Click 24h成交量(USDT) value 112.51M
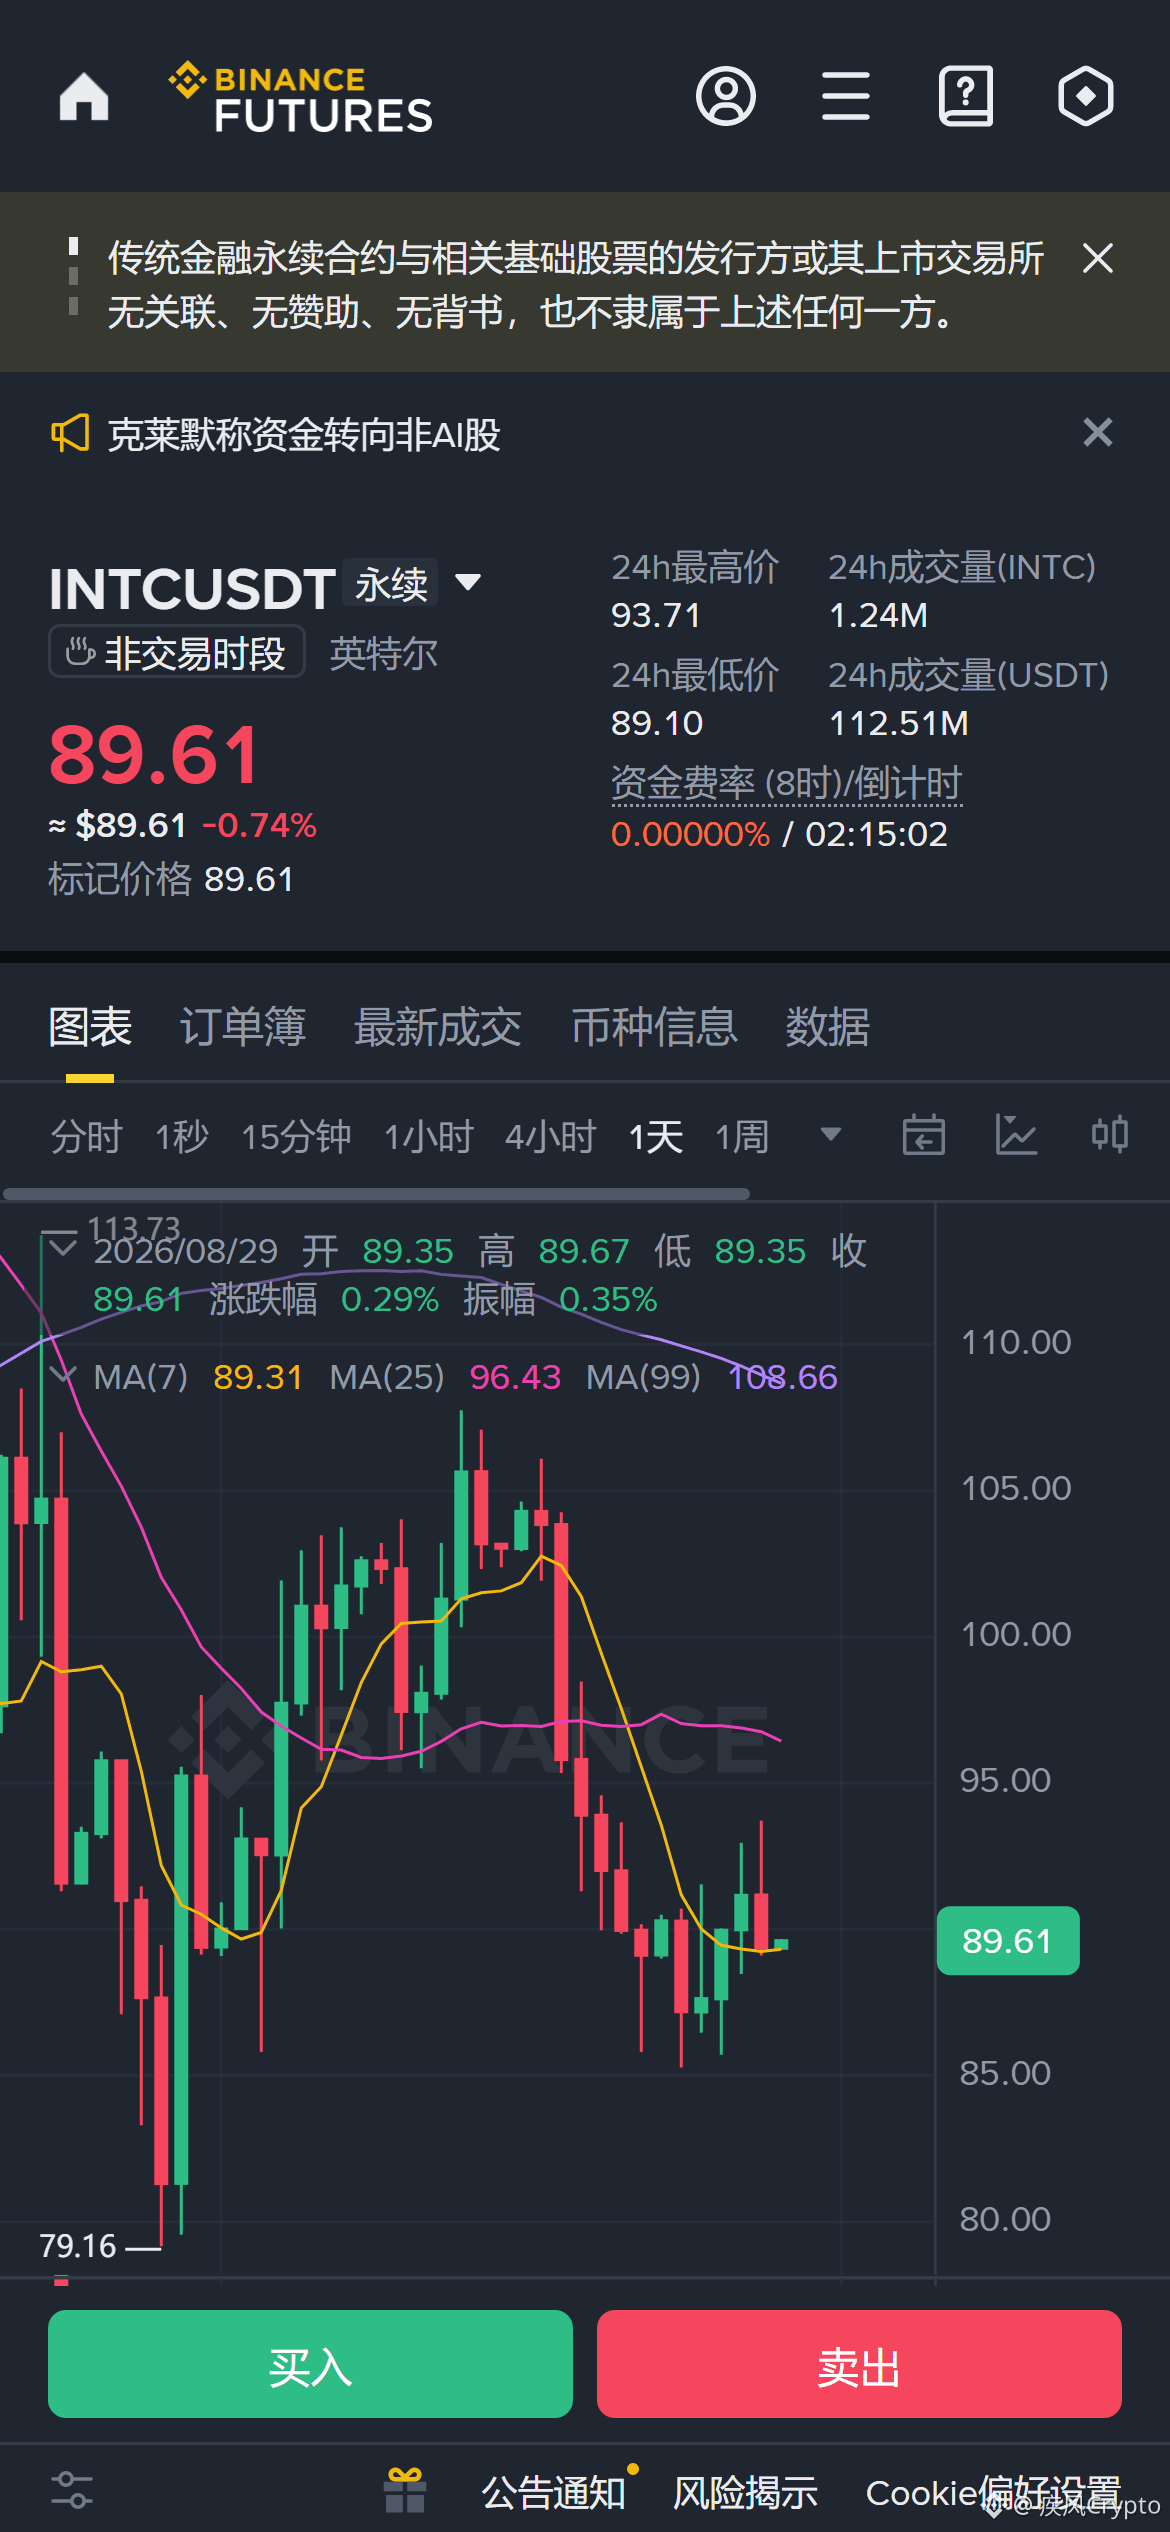The width and height of the screenshot is (1170, 2532). pos(899,723)
